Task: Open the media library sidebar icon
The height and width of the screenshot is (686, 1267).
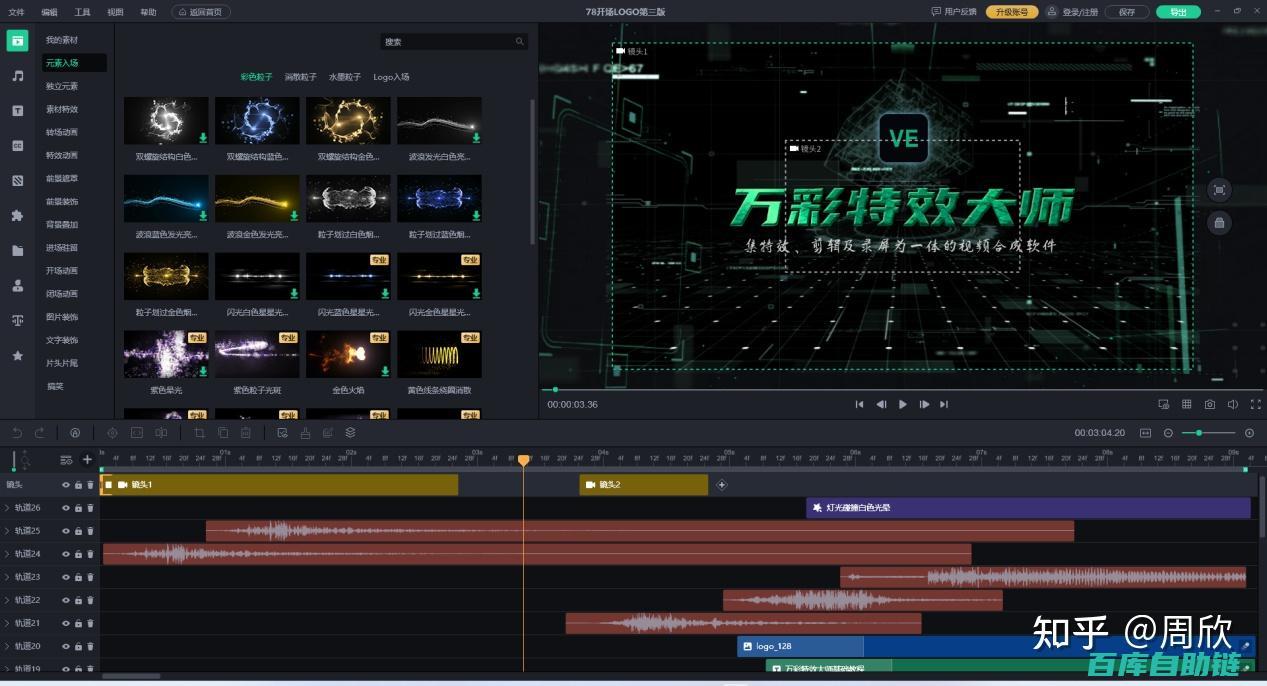Action: pos(17,41)
